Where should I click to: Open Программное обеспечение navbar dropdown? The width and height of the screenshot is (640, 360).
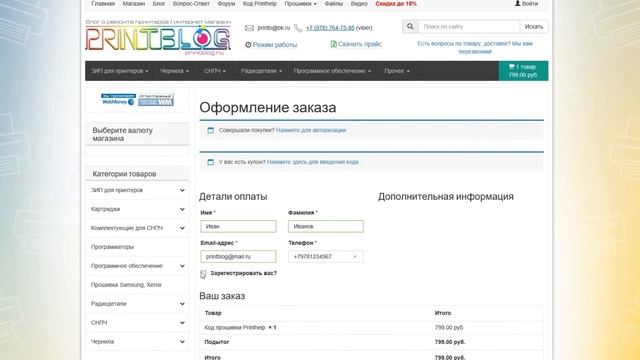[333, 71]
